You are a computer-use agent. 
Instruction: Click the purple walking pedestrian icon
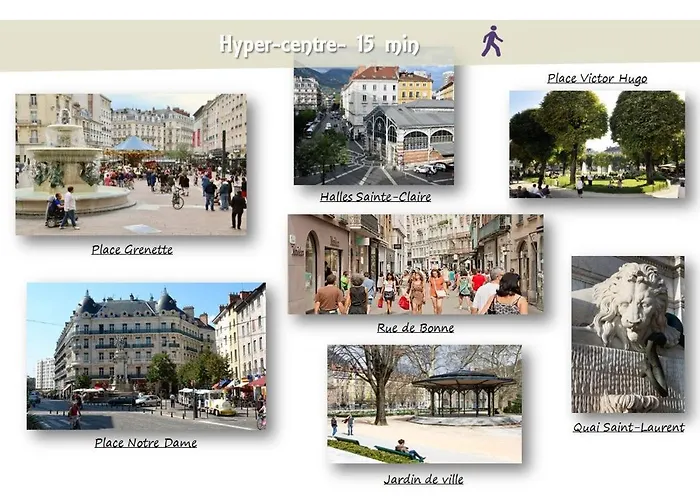[491, 42]
